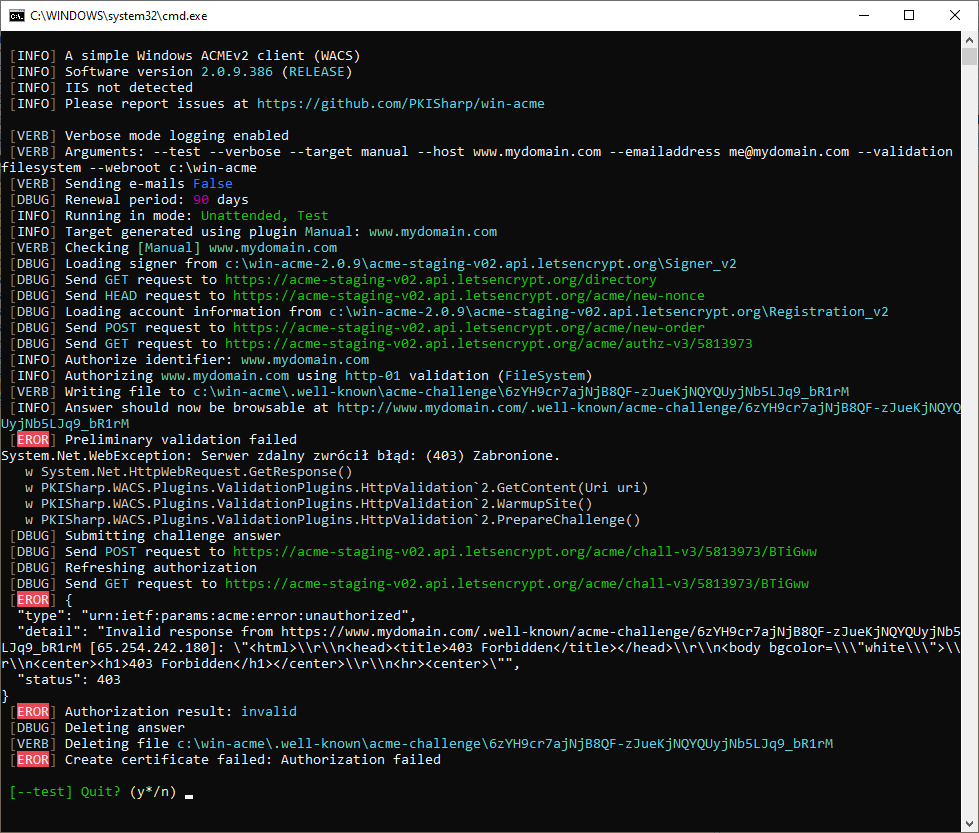This screenshot has width=979, height=833.
Task: Click the '[--test] Quit? (y*/n)' prompt
Action: point(93,792)
